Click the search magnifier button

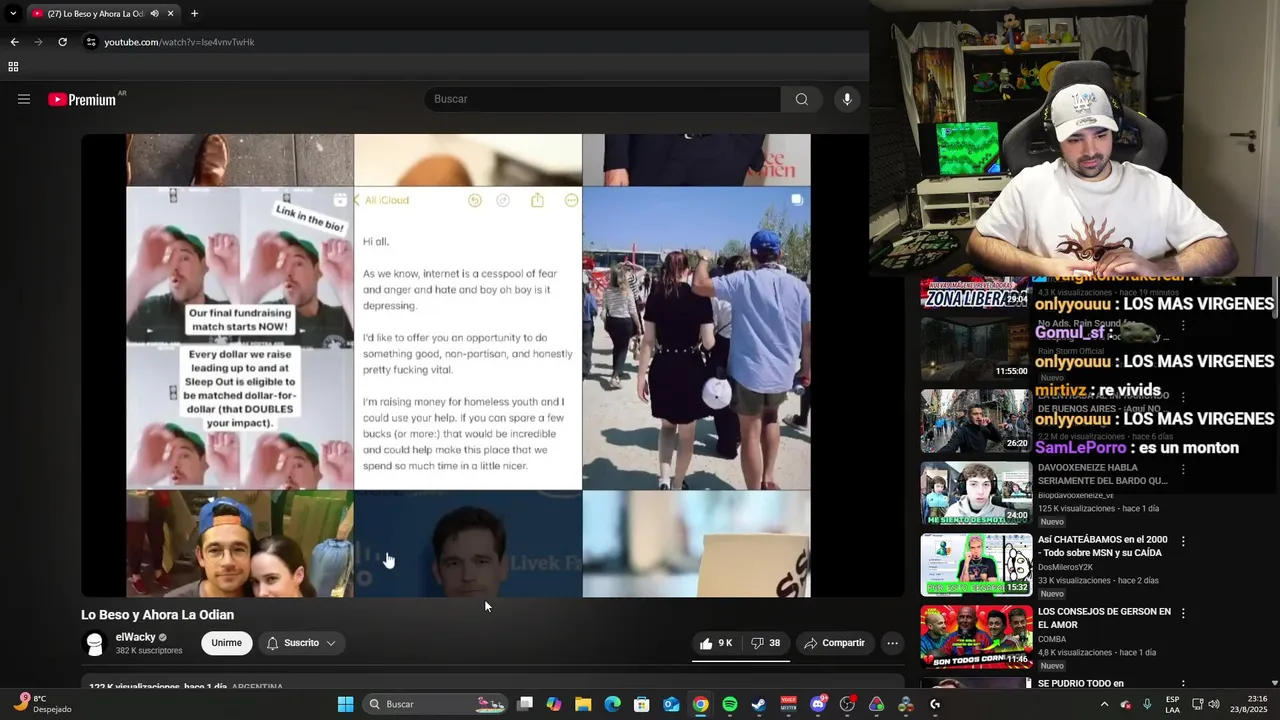click(x=802, y=99)
